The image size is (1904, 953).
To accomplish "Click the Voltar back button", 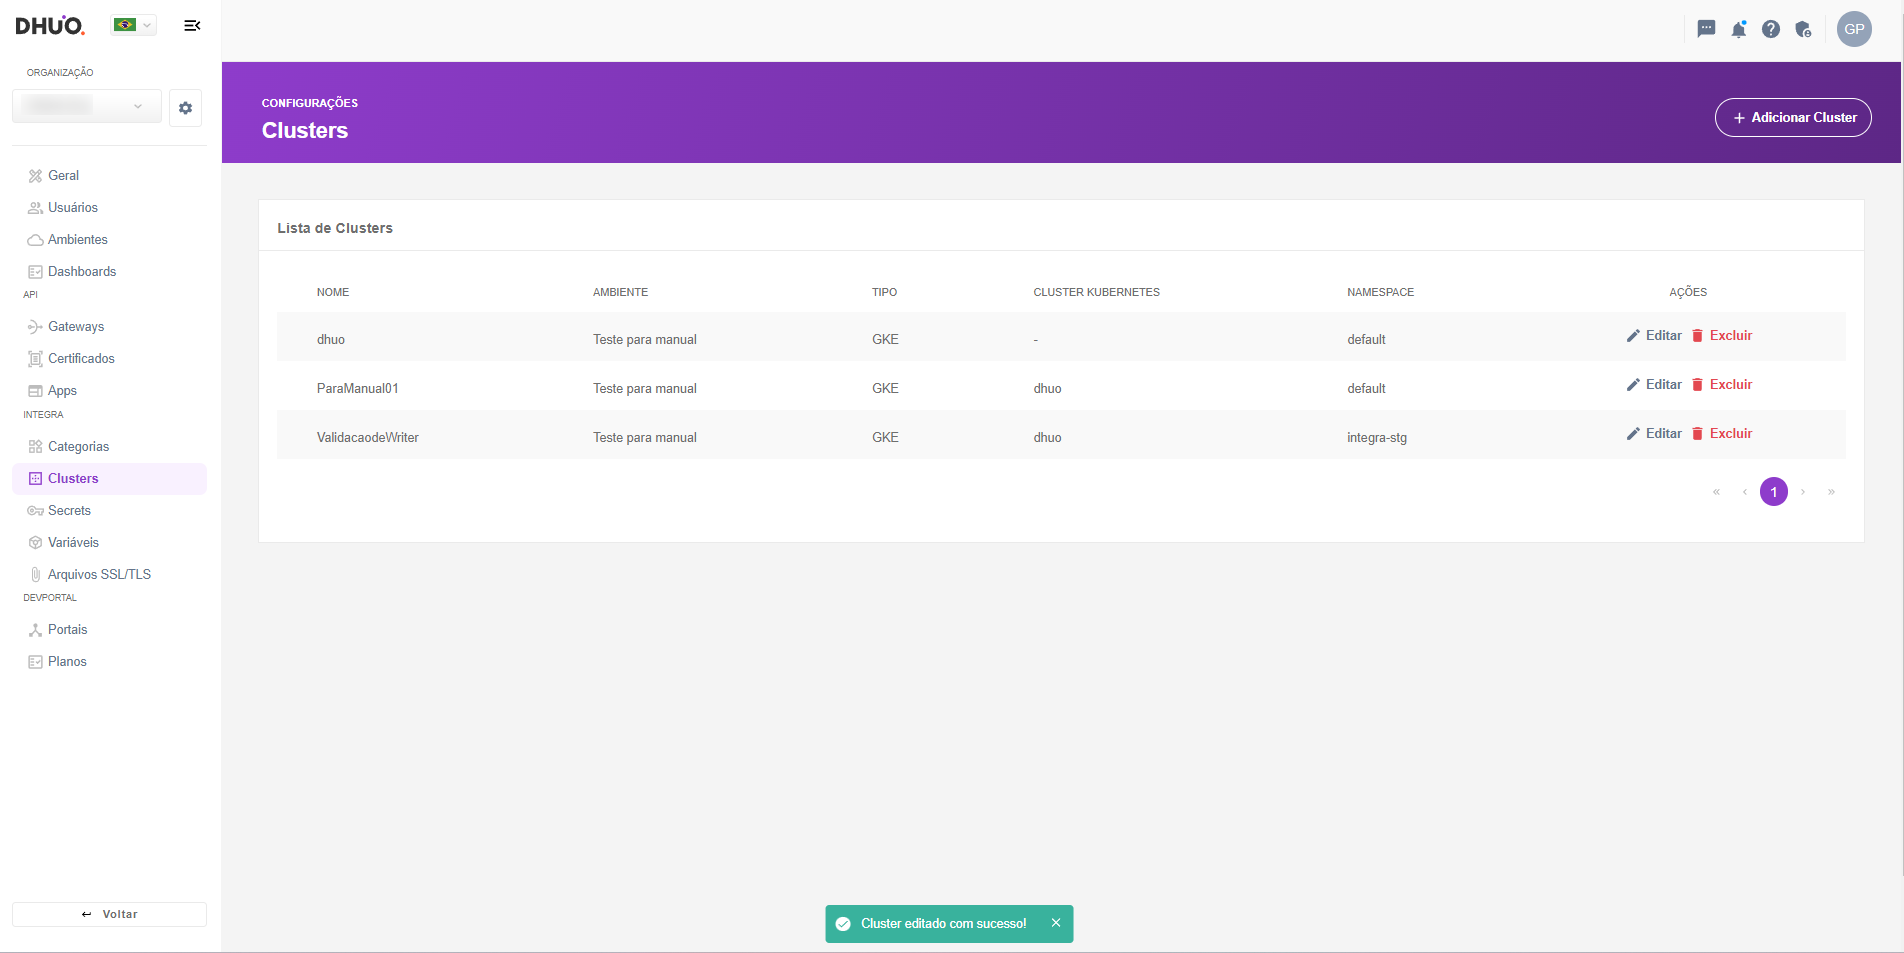I will 109,914.
